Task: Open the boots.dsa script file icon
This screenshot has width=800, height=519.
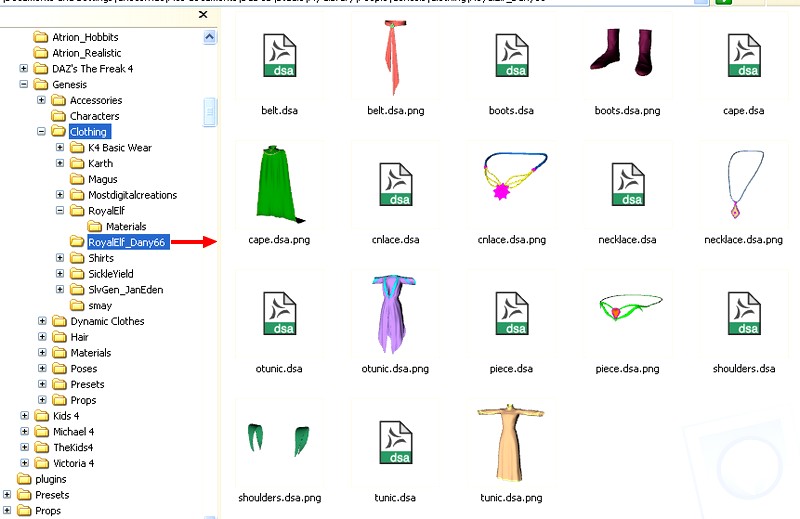Action: (x=512, y=55)
